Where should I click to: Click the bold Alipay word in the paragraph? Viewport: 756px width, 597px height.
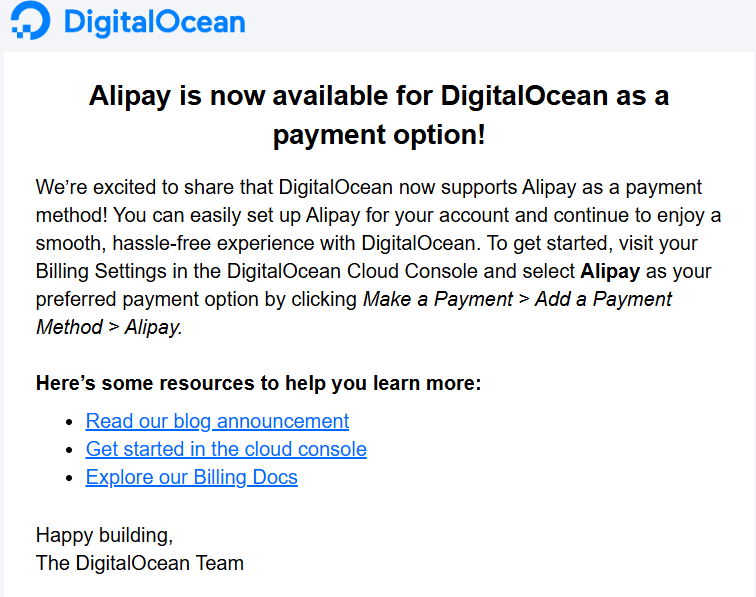pyautogui.click(x=610, y=271)
